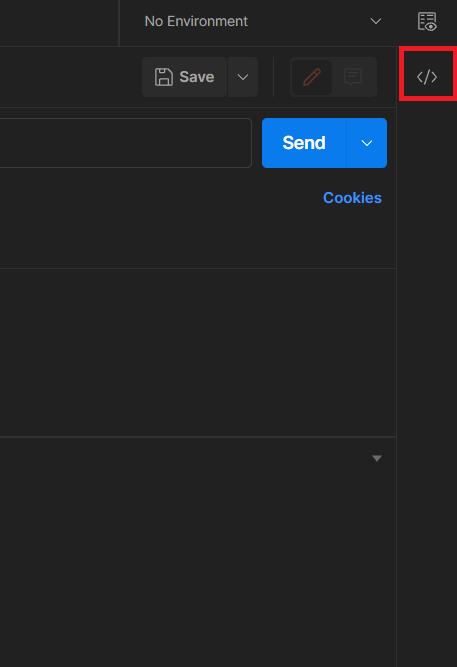The width and height of the screenshot is (457, 667).
Task: Click the line below the Cookies link
Action: tap(198, 268)
